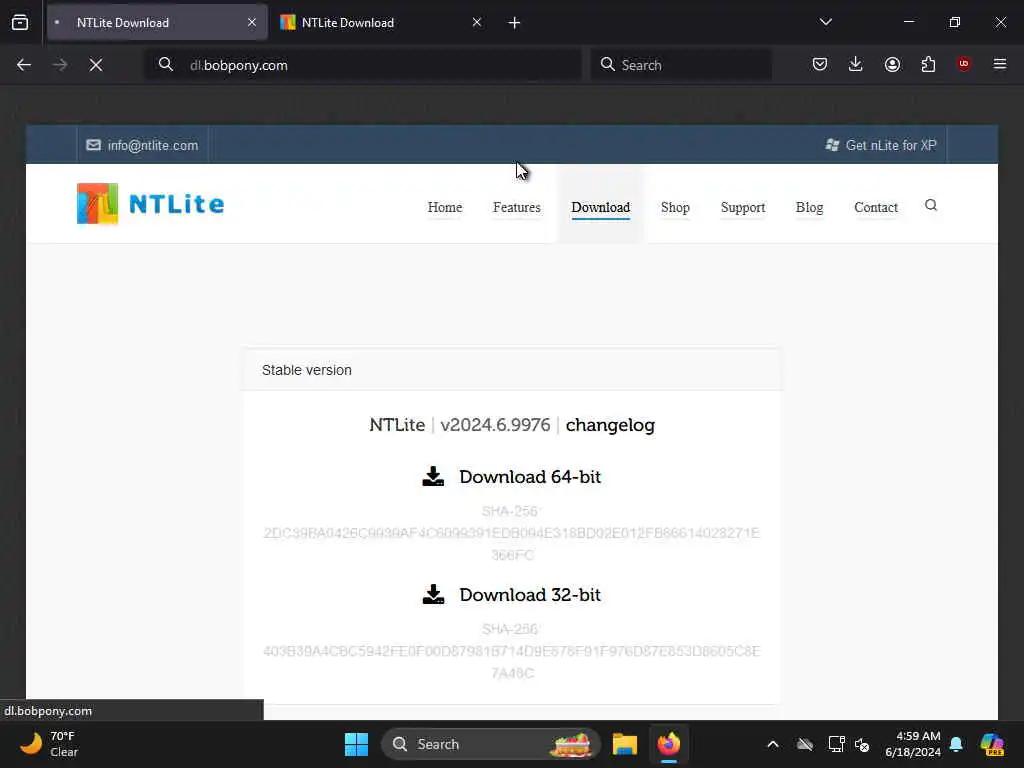Go back to the previous page
This screenshot has height=768, width=1024.
(x=24, y=65)
